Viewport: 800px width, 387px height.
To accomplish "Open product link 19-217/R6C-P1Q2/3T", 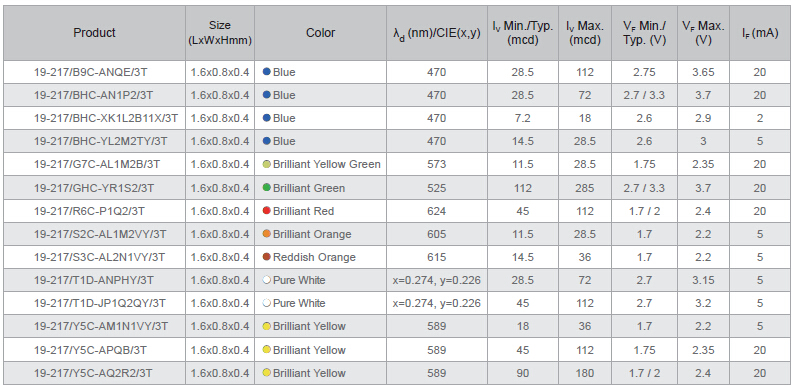I will pyautogui.click(x=89, y=211).
